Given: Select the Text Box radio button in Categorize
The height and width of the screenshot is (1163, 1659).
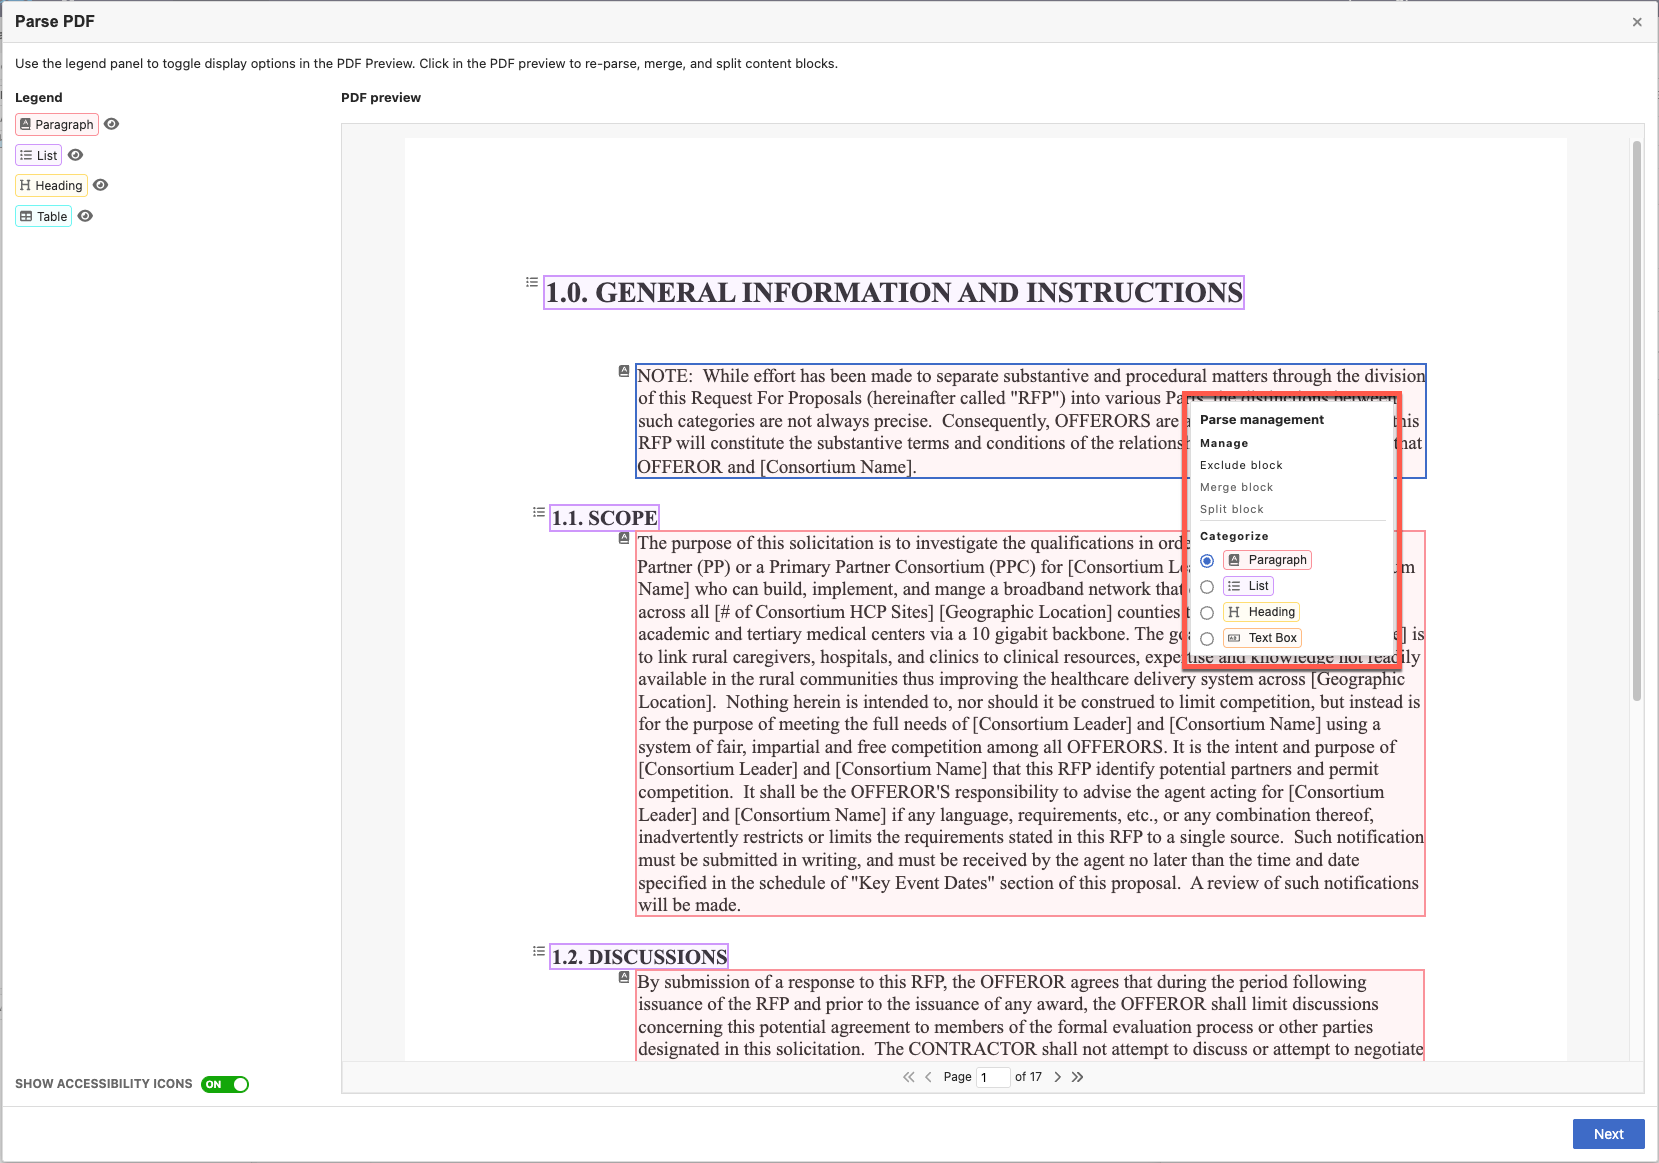Looking at the screenshot, I should coord(1207,639).
